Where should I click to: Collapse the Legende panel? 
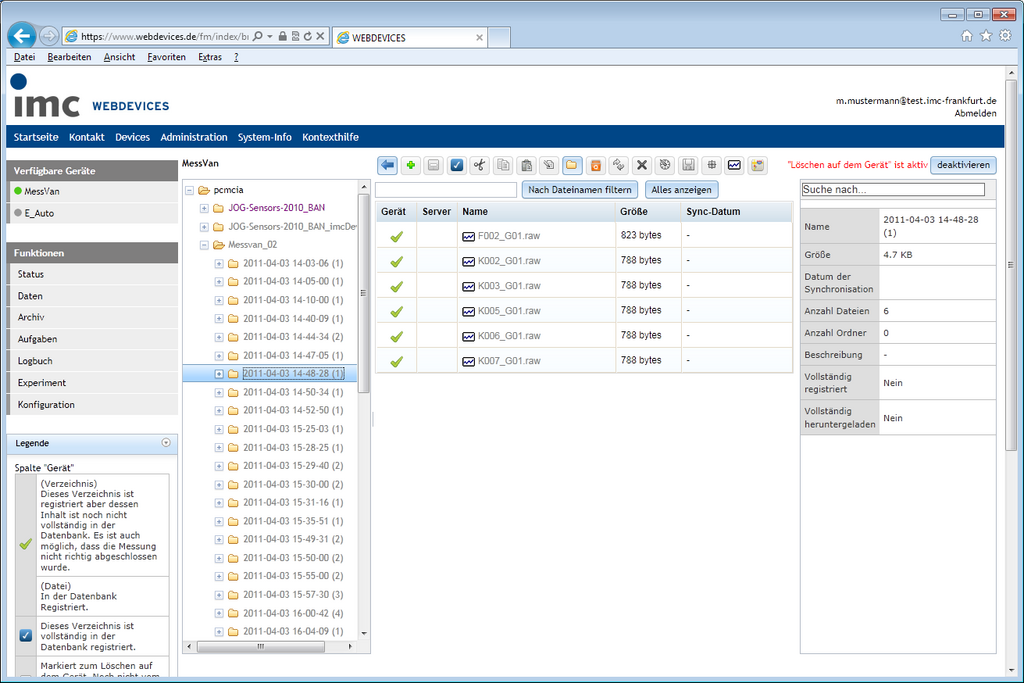point(166,442)
